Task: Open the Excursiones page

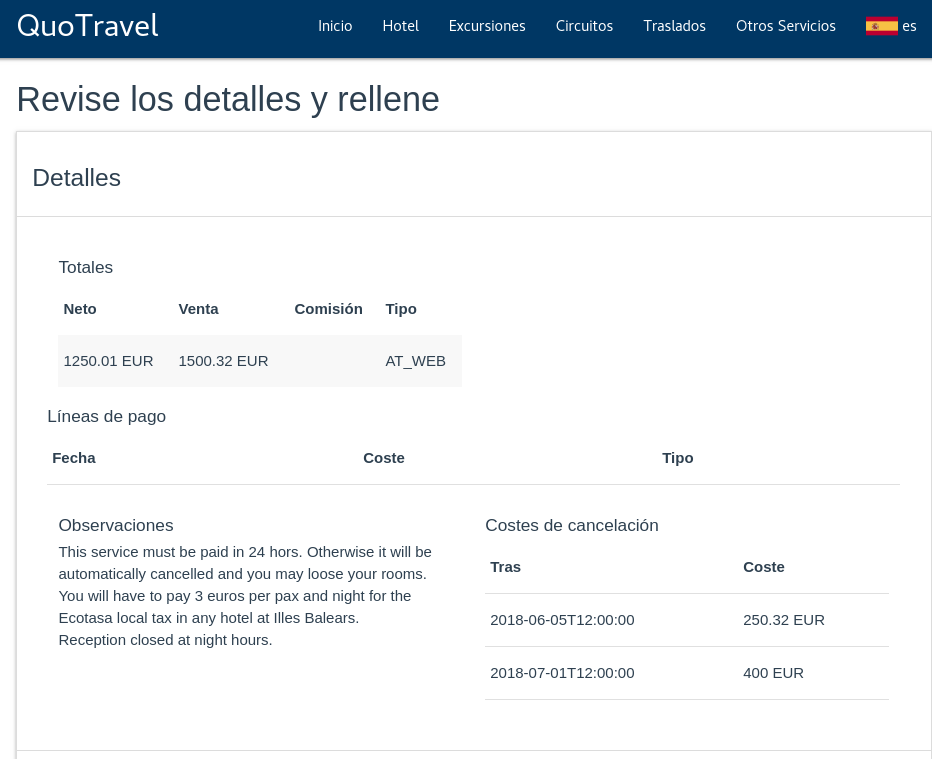Action: [x=487, y=26]
